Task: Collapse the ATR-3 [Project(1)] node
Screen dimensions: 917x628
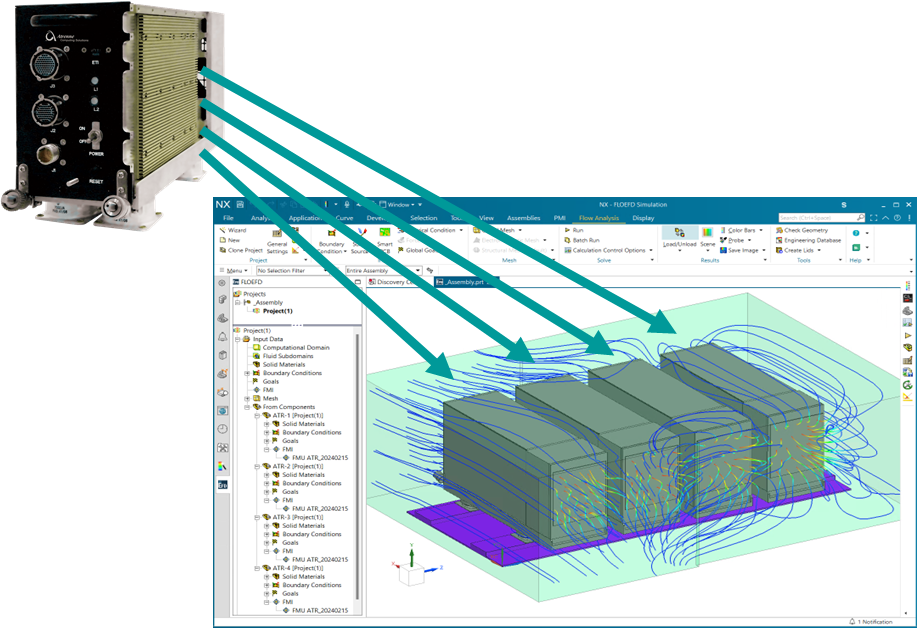Action: tap(257, 517)
